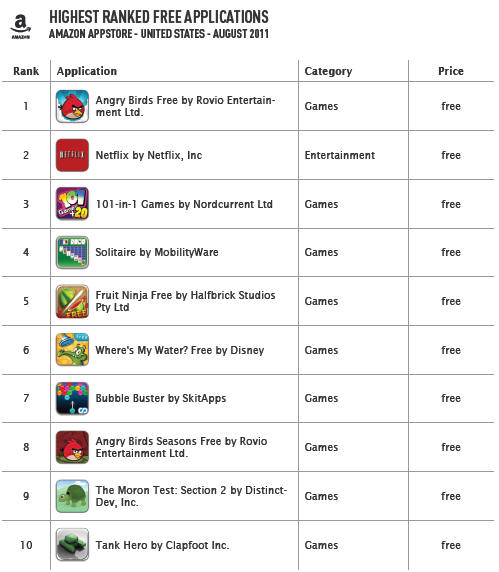Click the Category column header

click(328, 71)
